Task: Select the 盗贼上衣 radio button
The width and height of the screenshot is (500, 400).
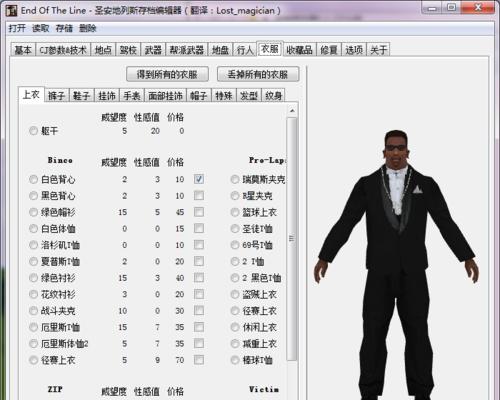Action: click(235, 294)
